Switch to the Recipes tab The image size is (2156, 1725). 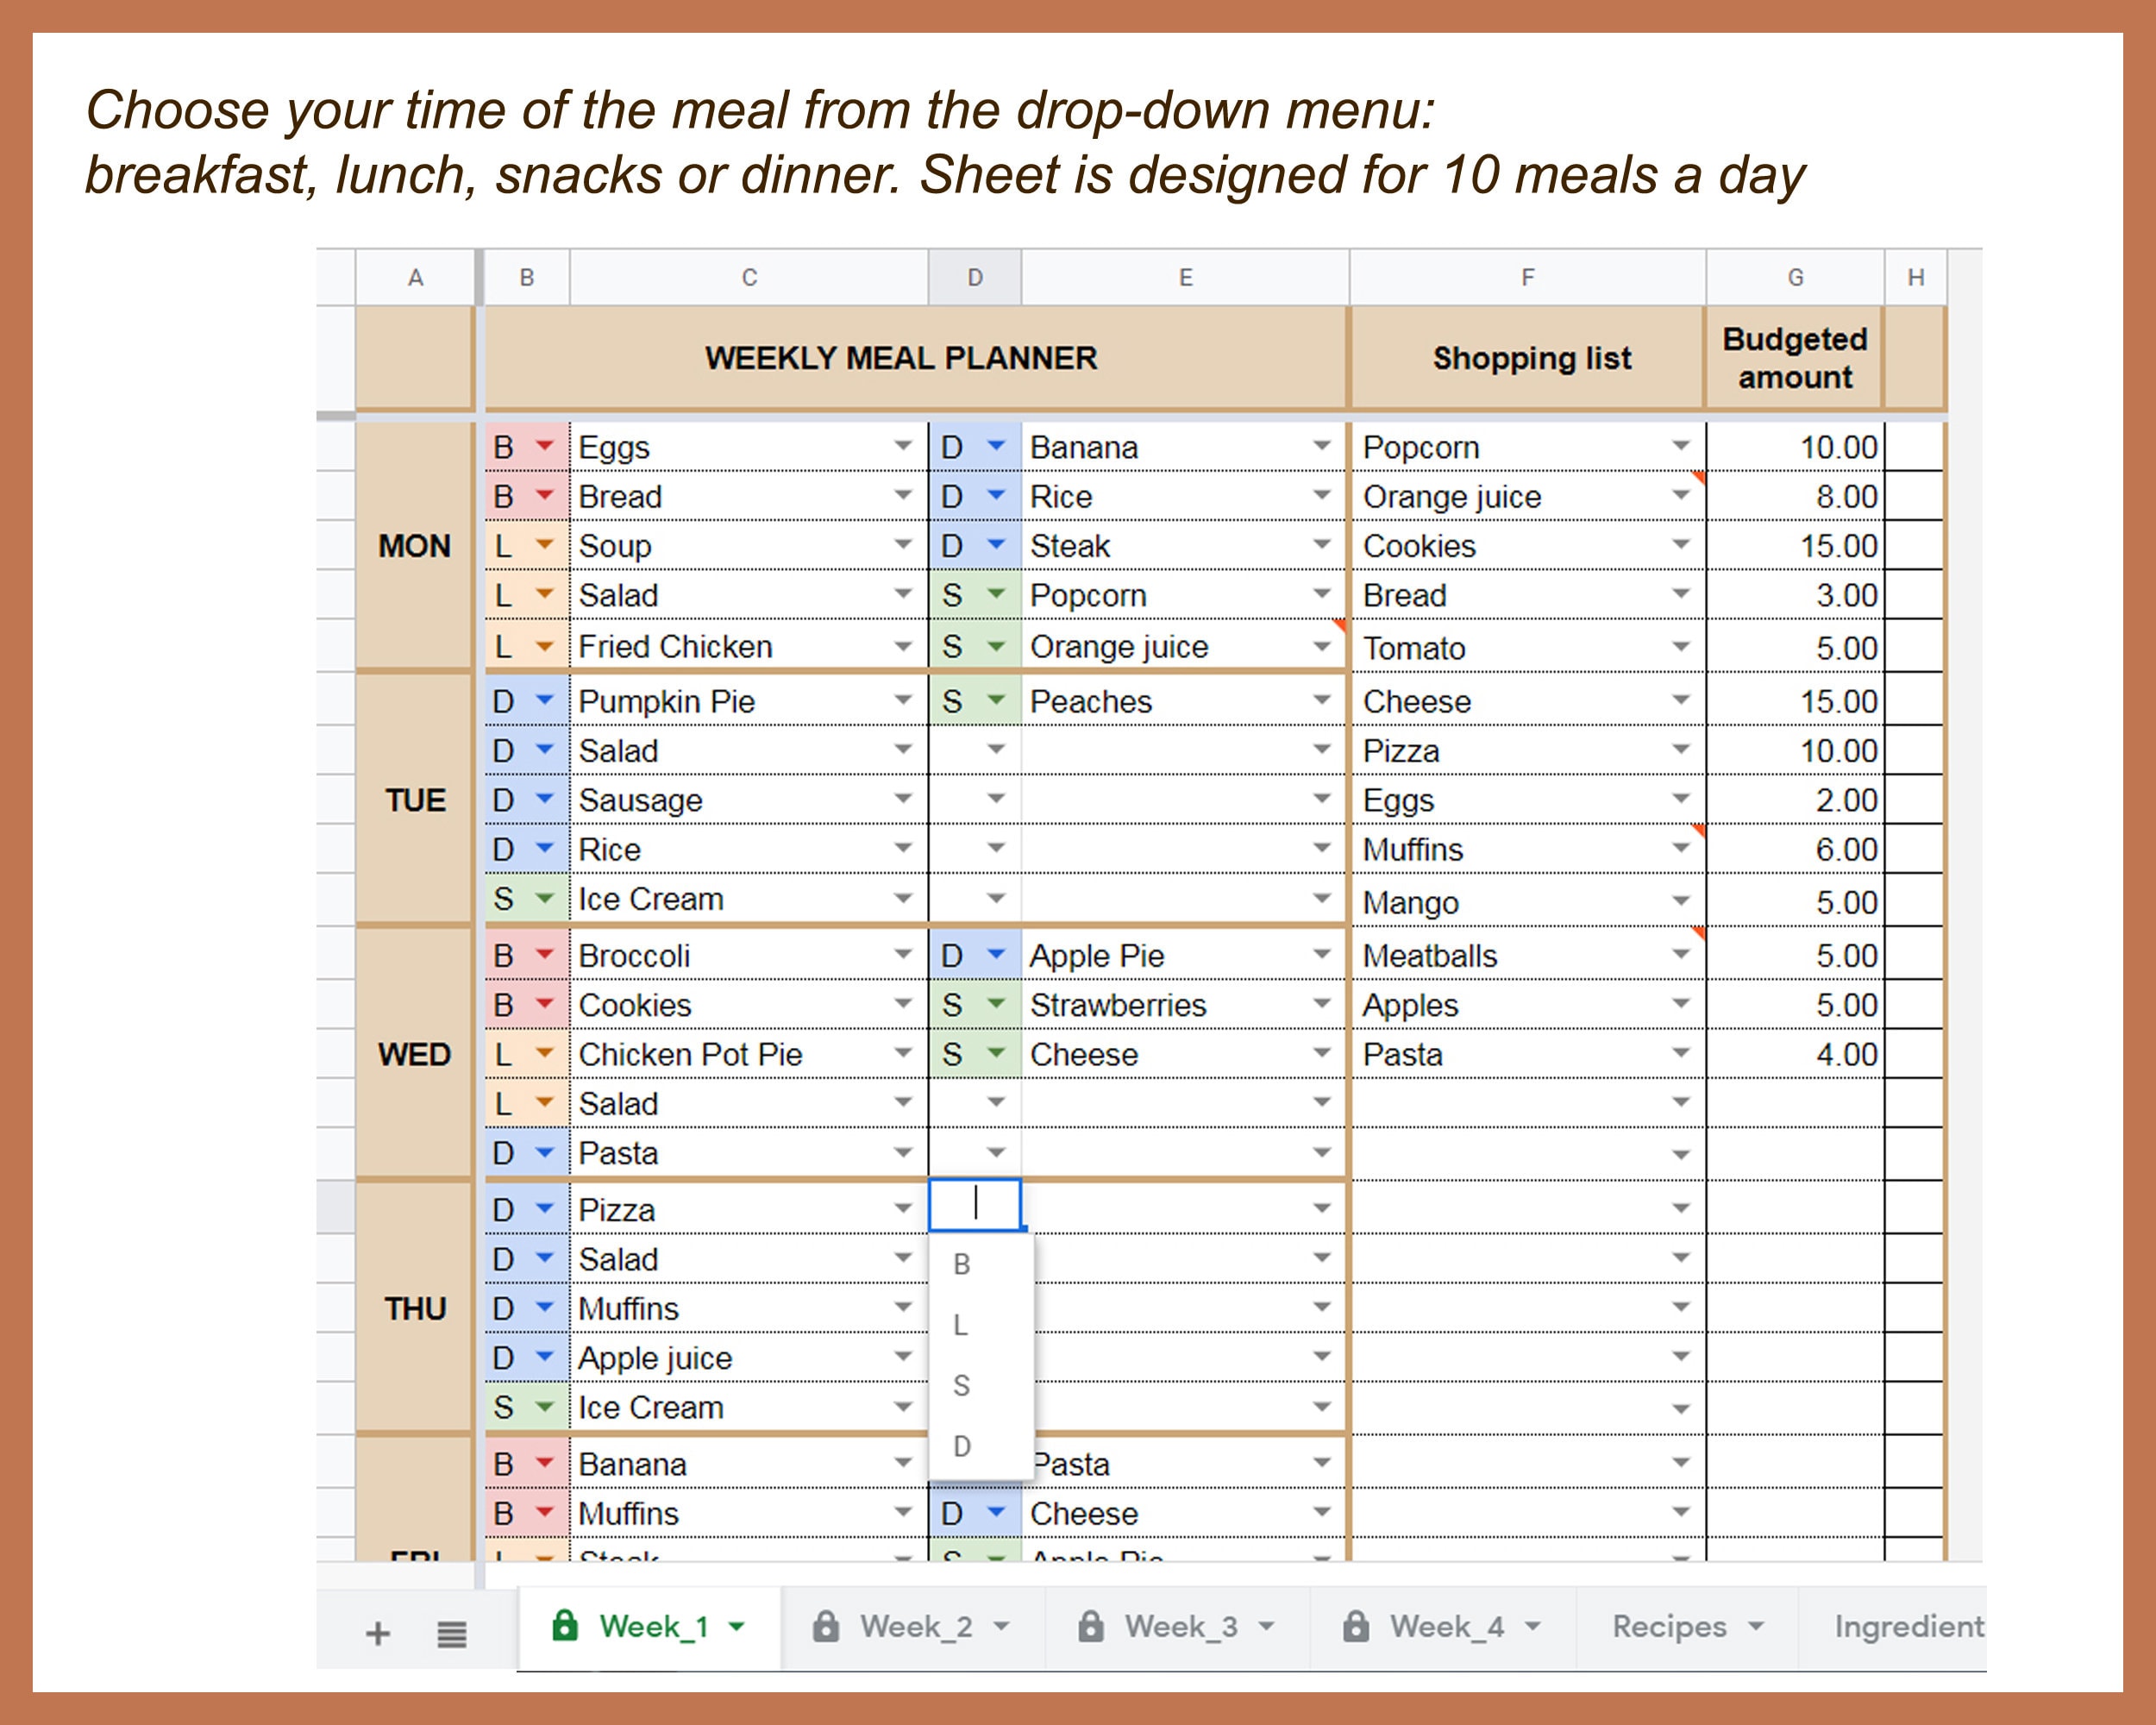[x=1668, y=1627]
